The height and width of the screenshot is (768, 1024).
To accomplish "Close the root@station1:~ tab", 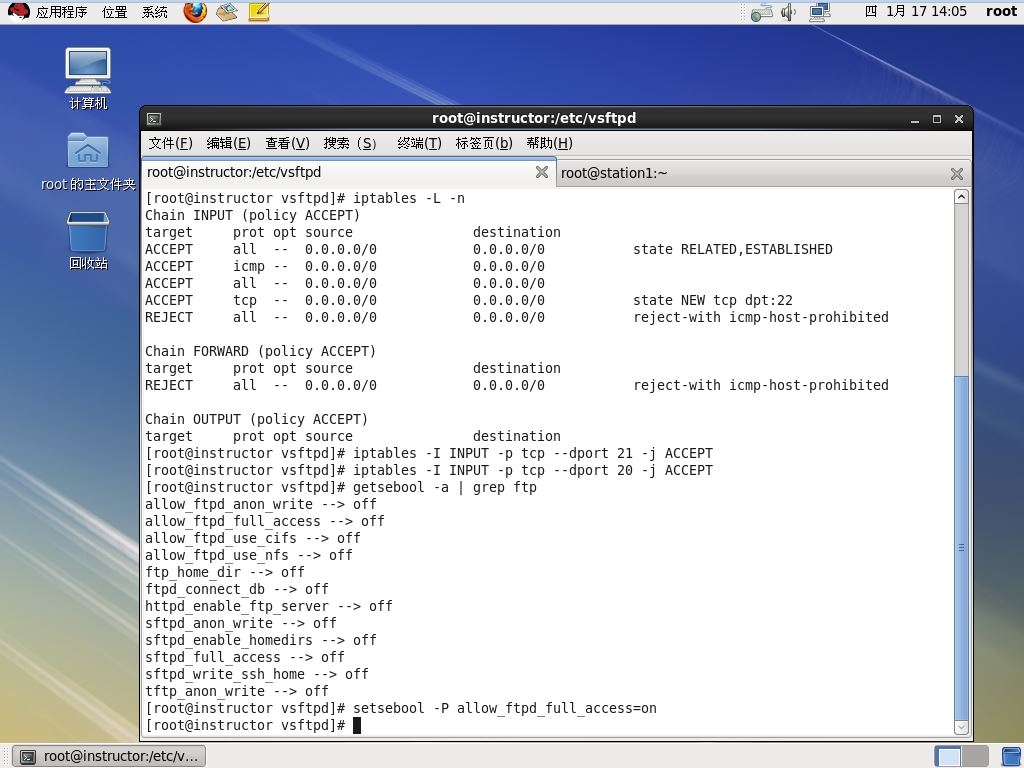I will [x=957, y=173].
